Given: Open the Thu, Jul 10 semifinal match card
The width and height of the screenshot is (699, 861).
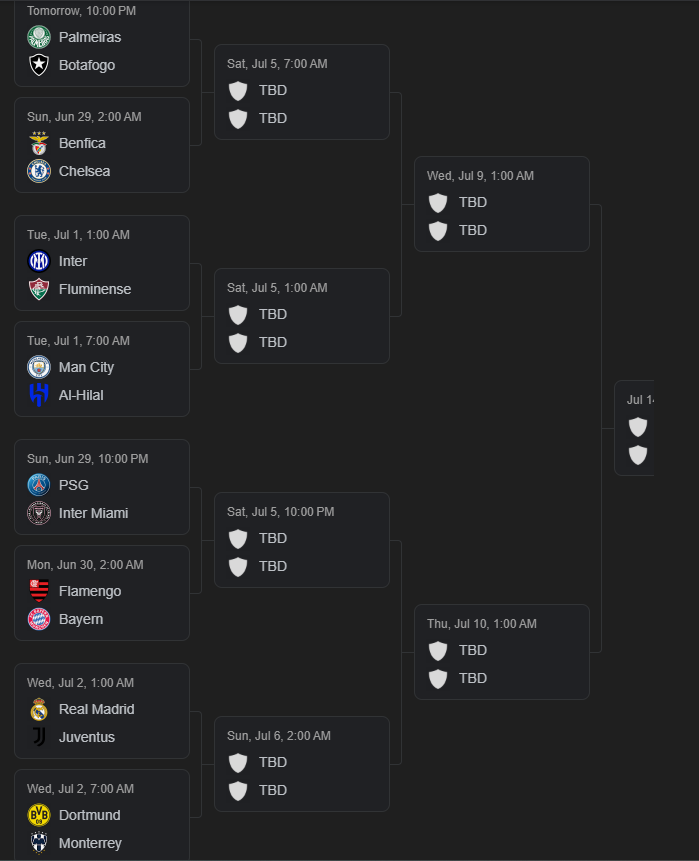Looking at the screenshot, I should (x=502, y=652).
